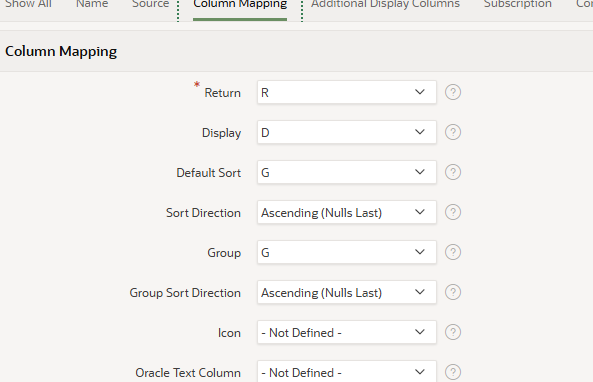Click the Display field label
593x382 pixels.
tap(221, 133)
